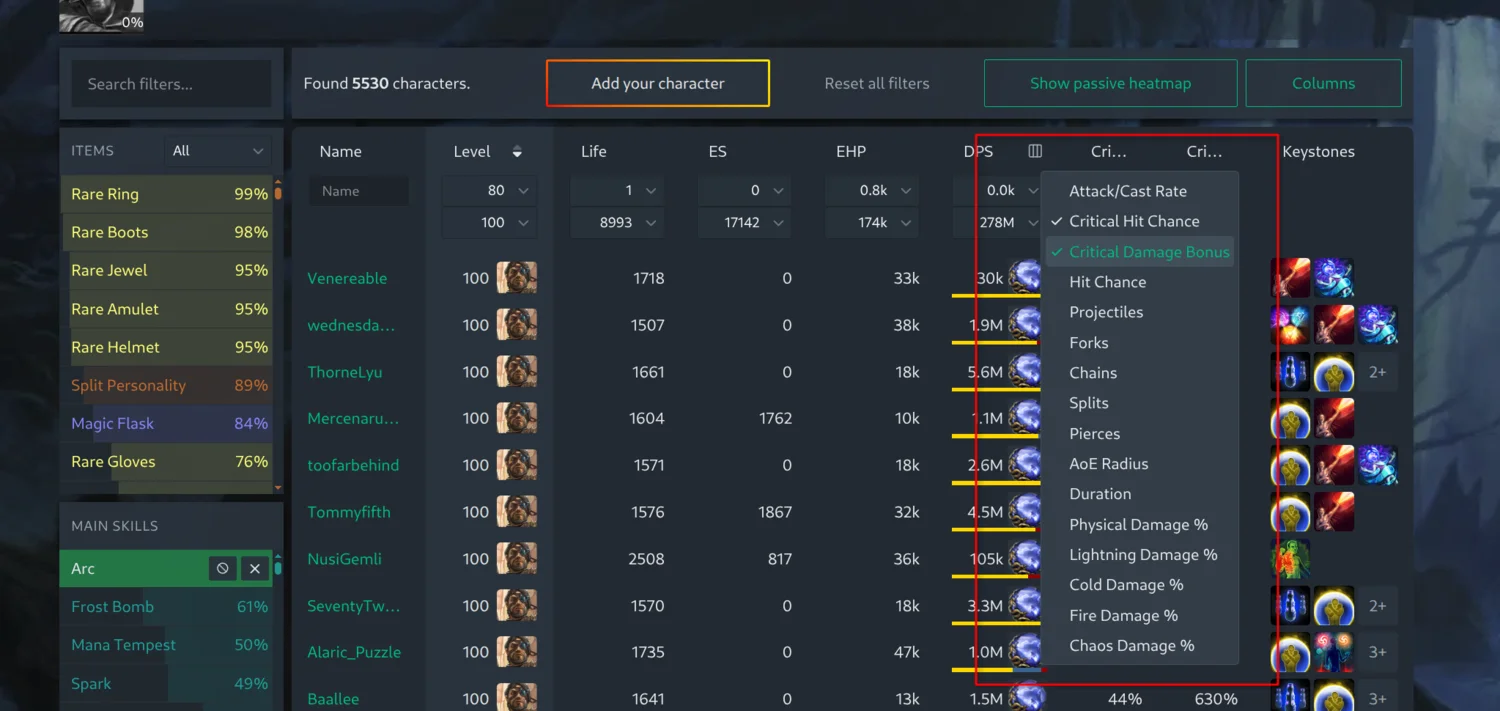Screen dimensions: 1500x711
Task: Select Fire Damage % in the columns menu
Action: click(x=1139, y=616)
